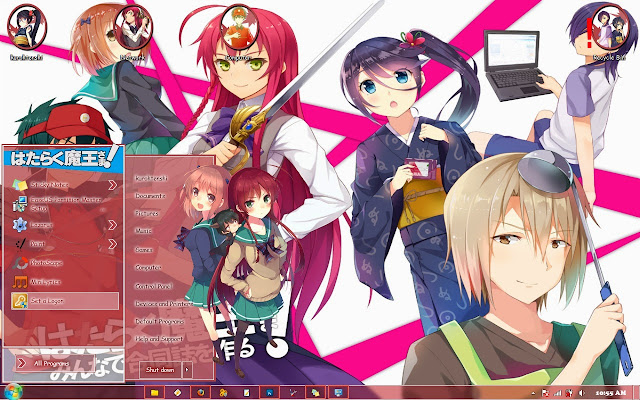Open Default Programs
The image size is (640, 400).
point(159,321)
